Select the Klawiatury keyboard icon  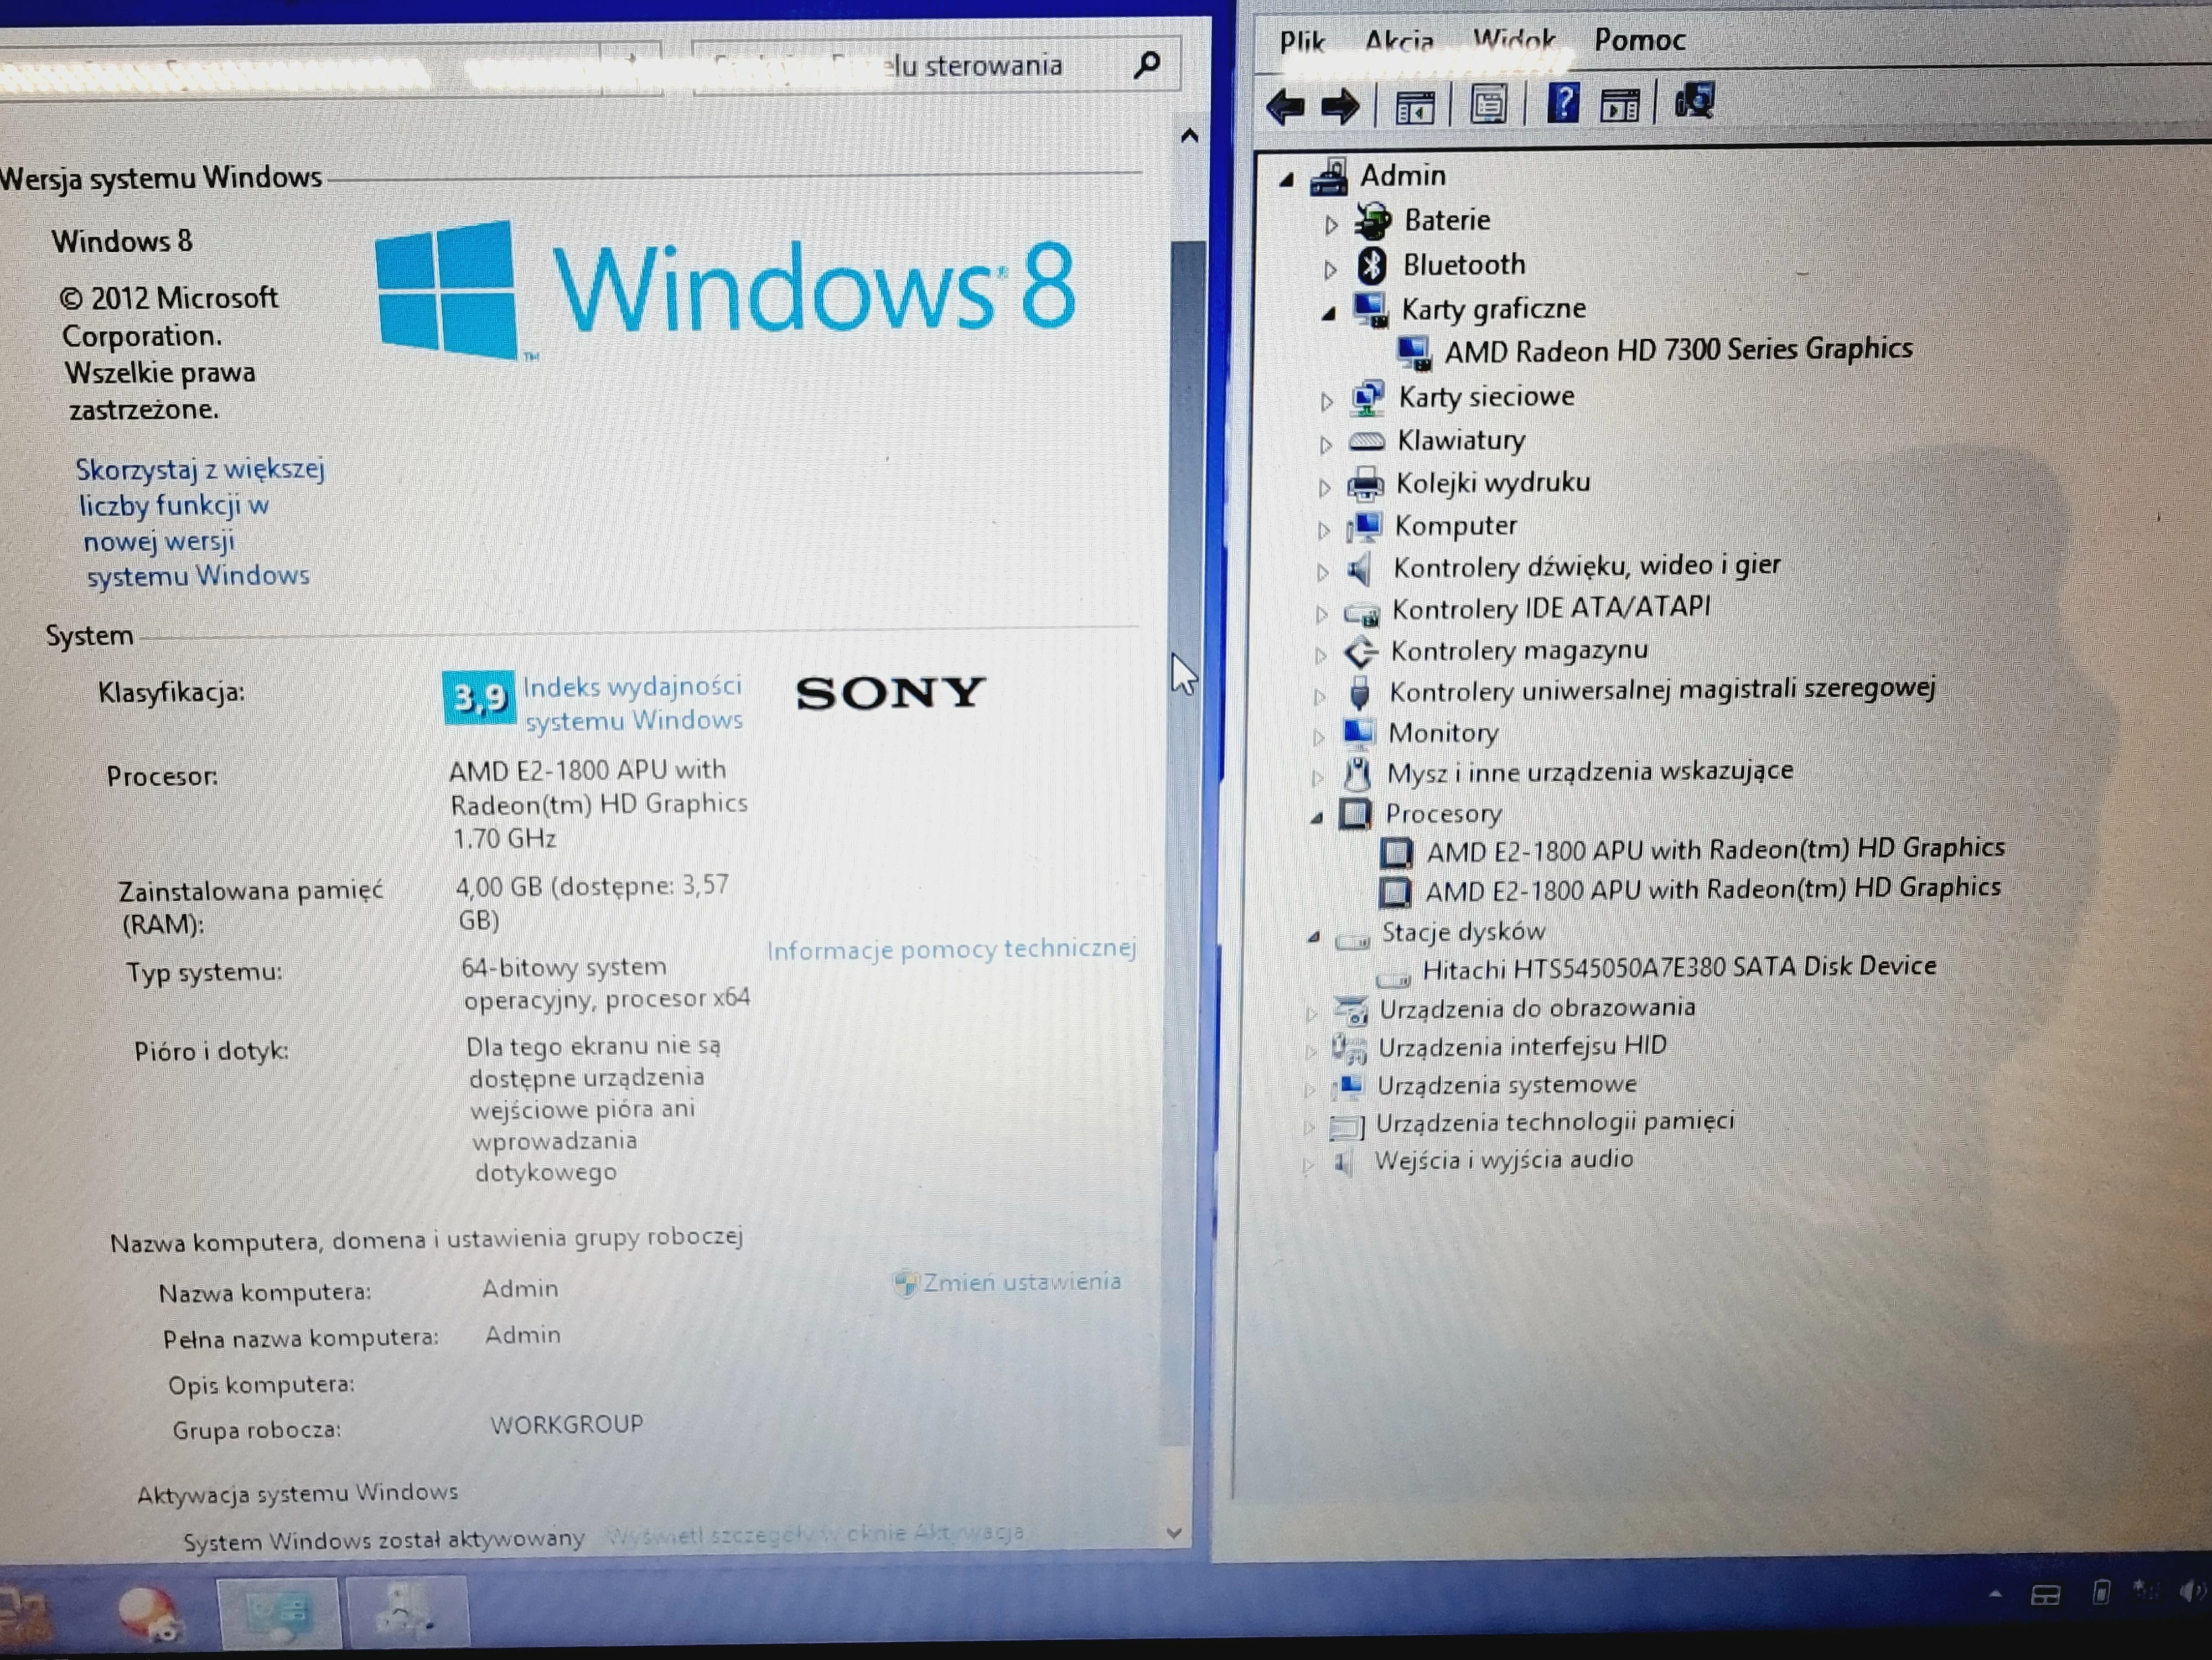(1366, 441)
